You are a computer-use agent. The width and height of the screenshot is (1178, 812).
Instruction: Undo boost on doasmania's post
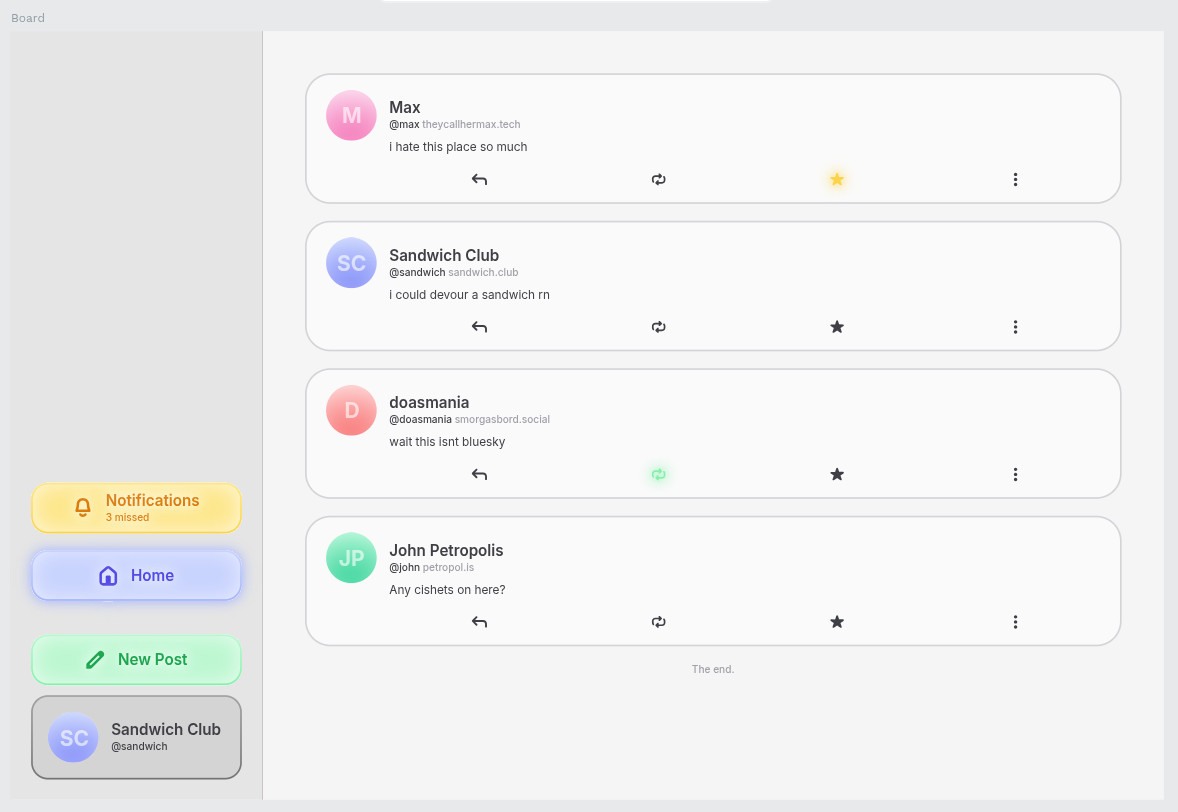coord(658,475)
